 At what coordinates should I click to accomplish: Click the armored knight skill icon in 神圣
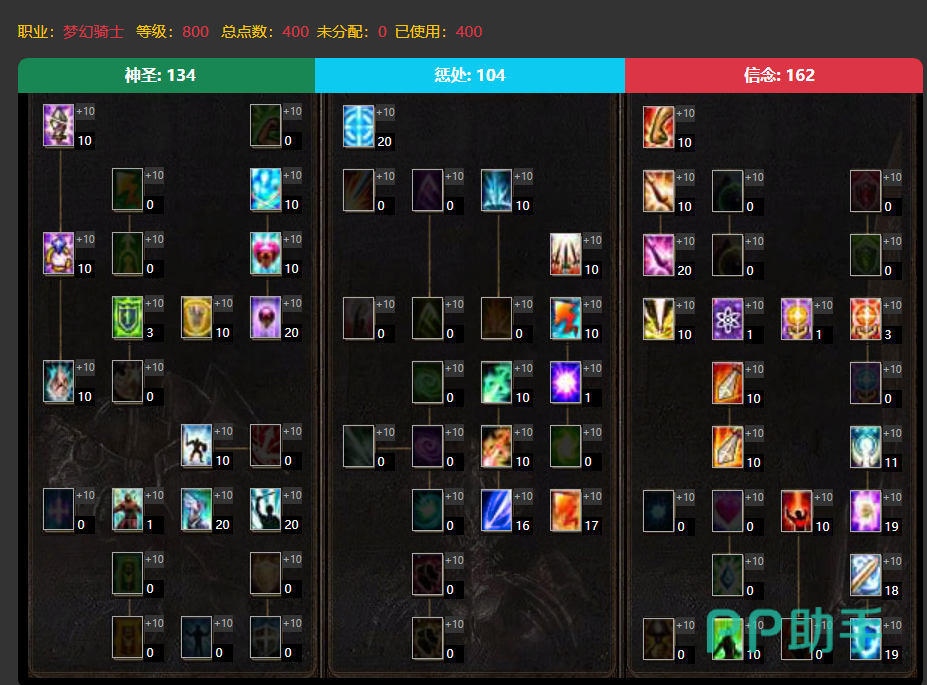click(x=197, y=446)
